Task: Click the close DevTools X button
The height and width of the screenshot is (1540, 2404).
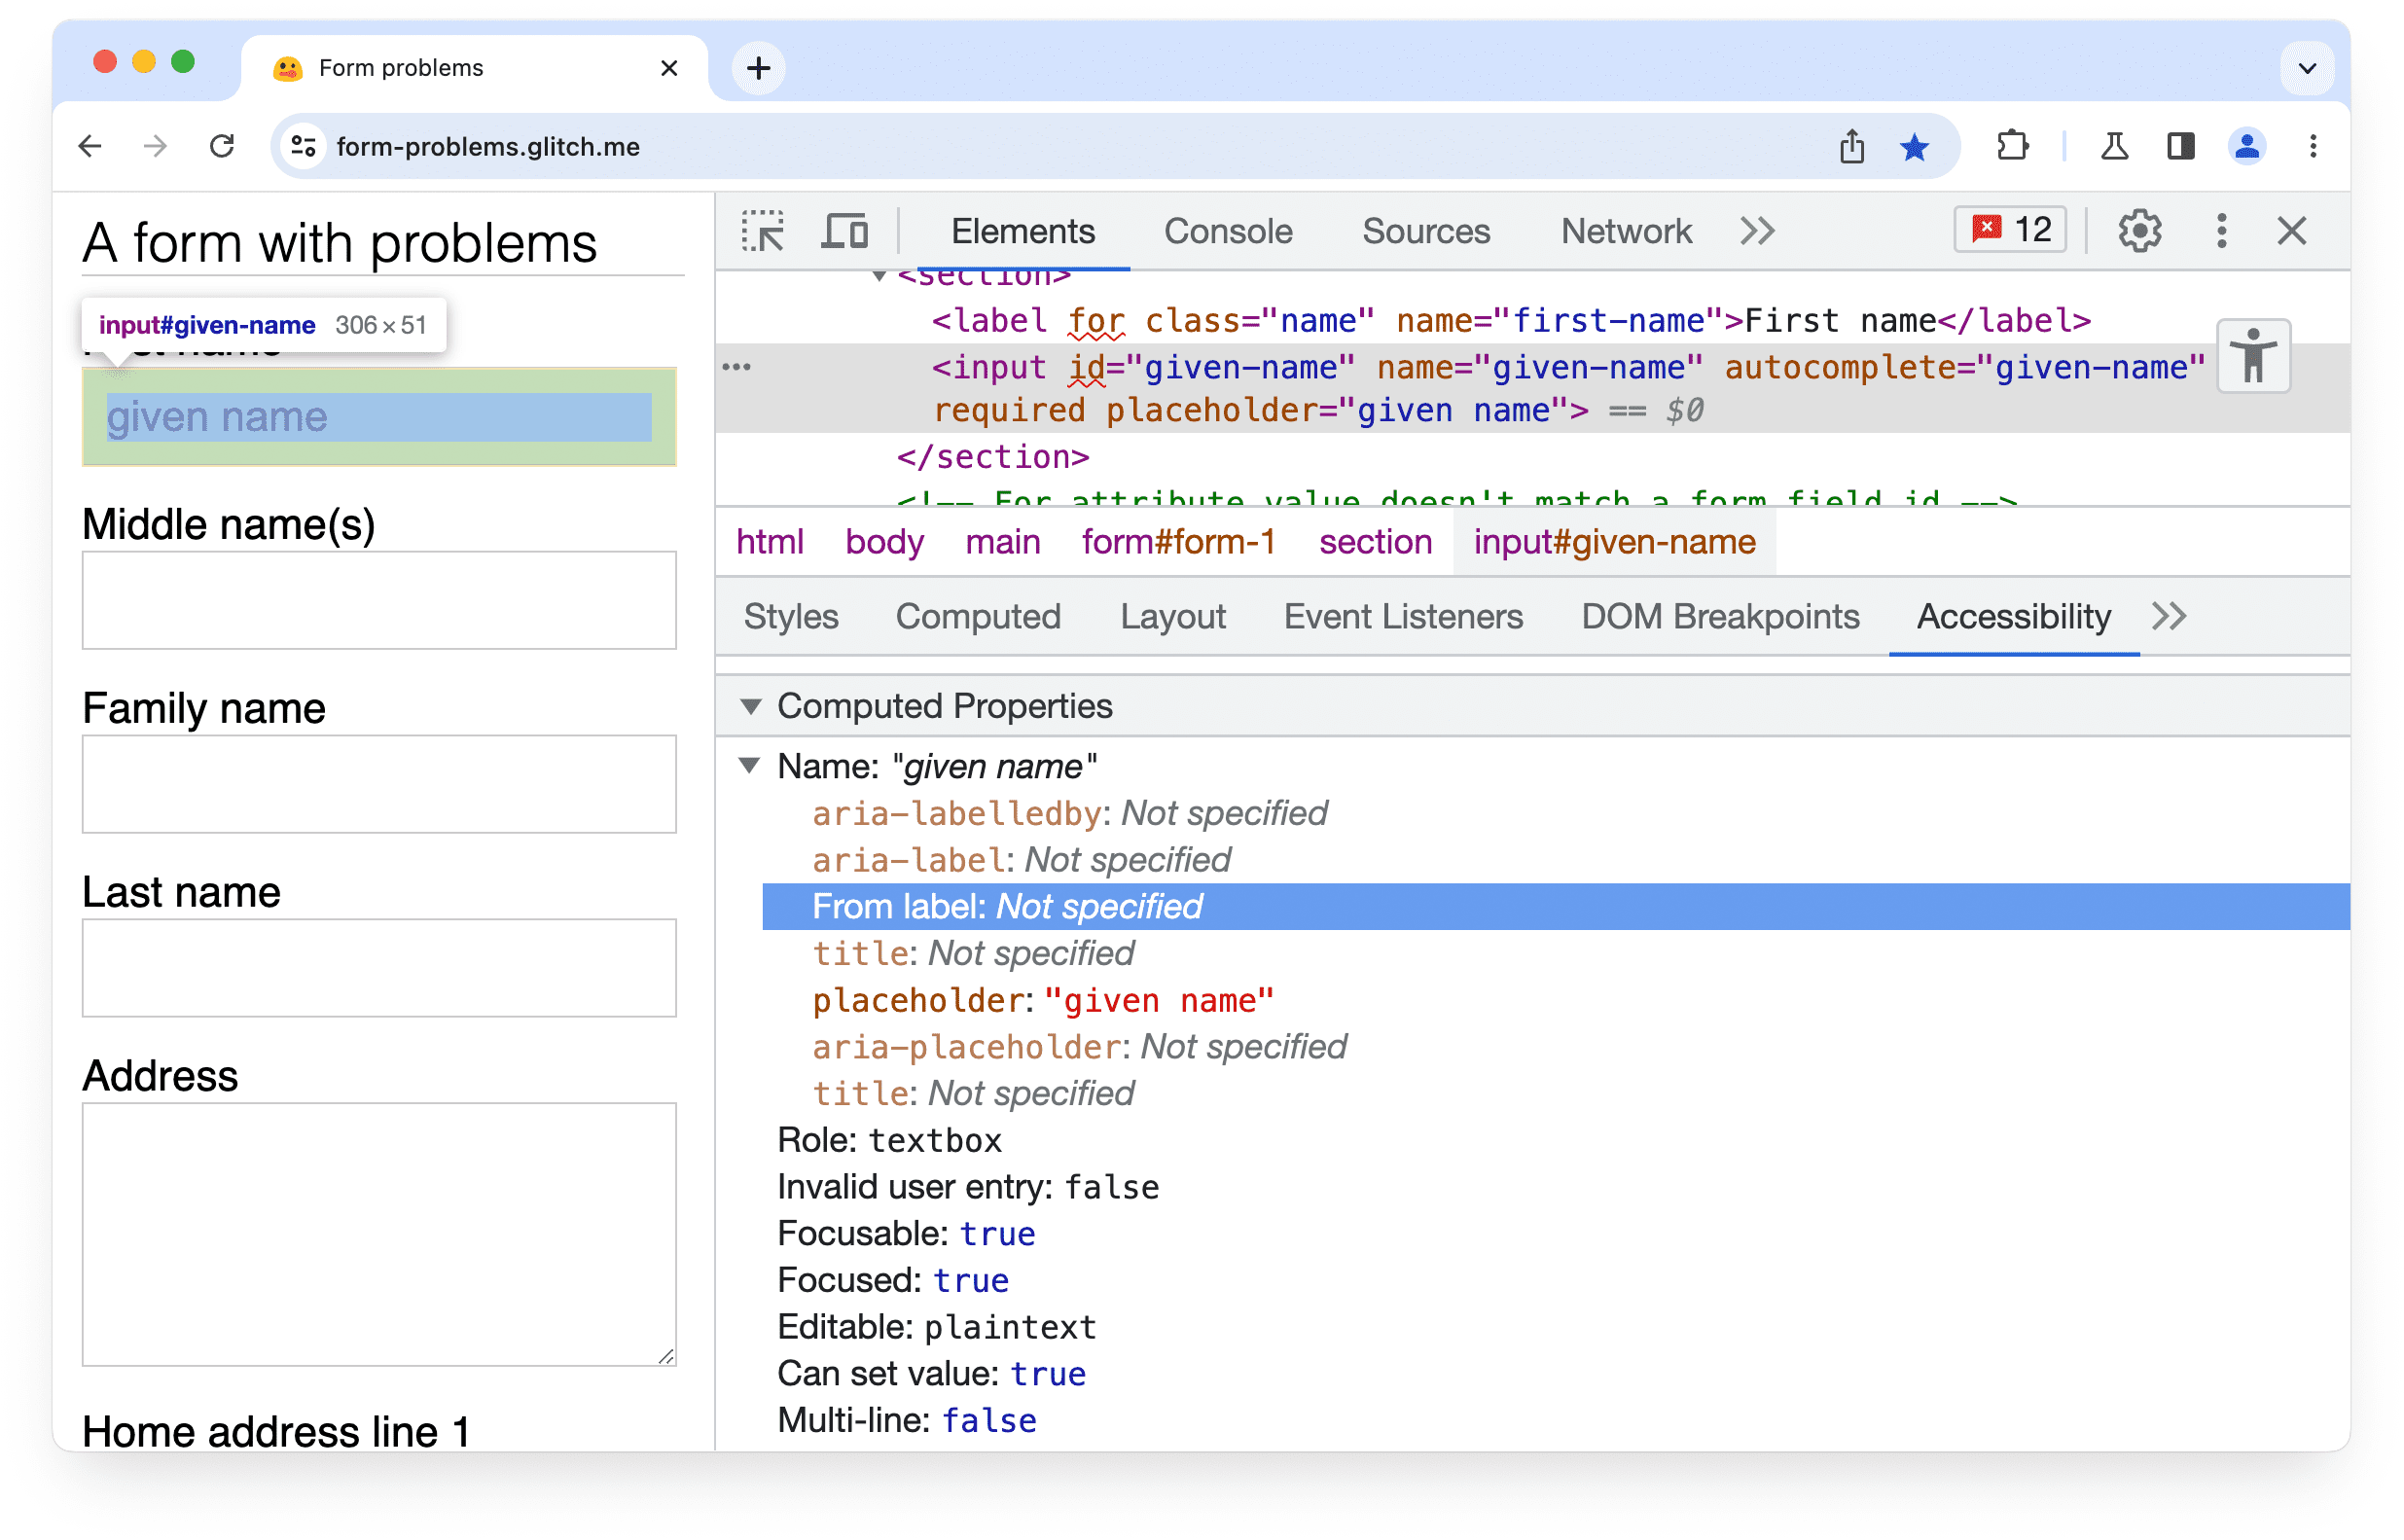Action: point(2292,232)
